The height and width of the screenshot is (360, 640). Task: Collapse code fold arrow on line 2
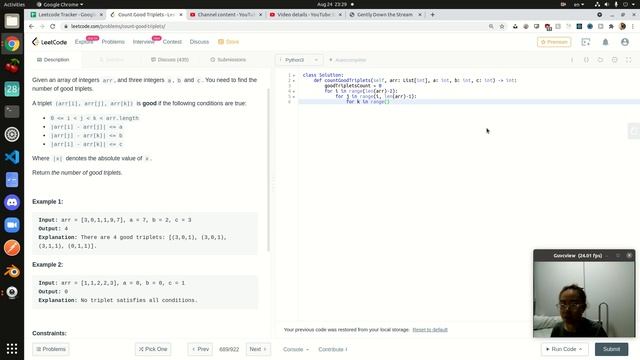click(294, 80)
